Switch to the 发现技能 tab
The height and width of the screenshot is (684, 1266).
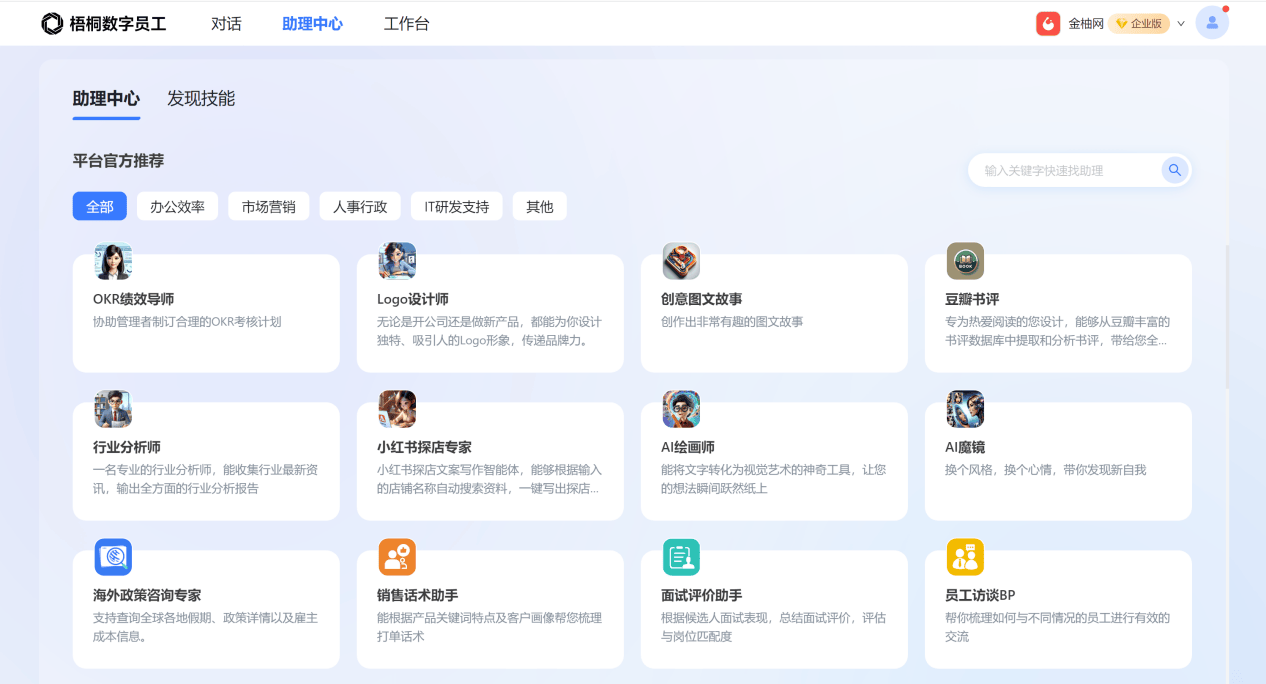pos(201,99)
